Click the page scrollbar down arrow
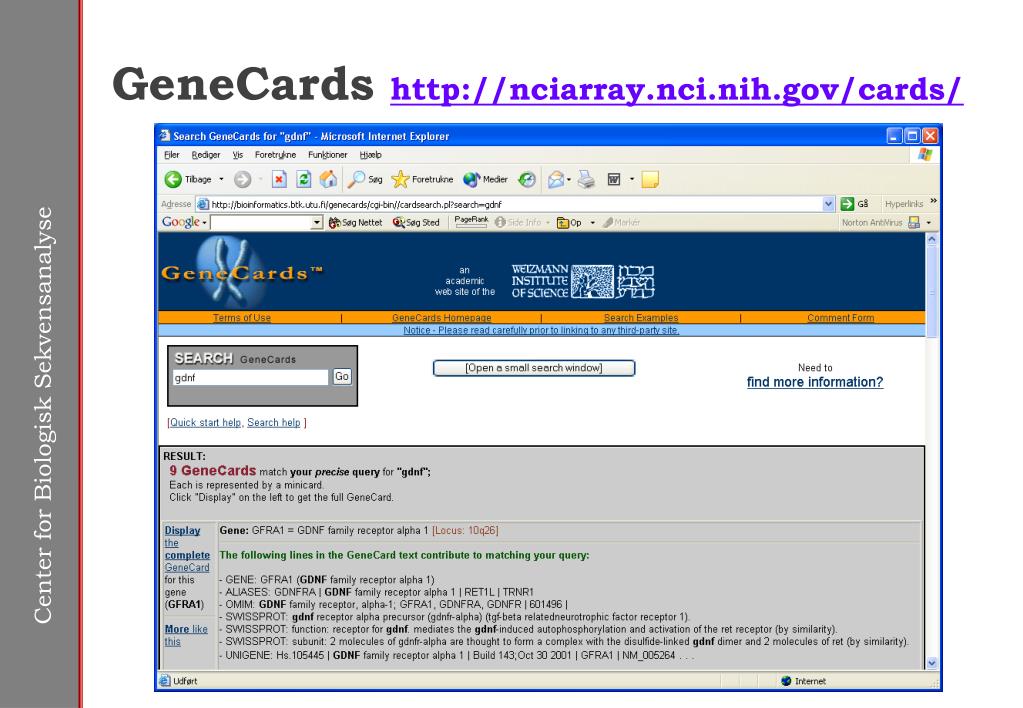 click(x=932, y=663)
